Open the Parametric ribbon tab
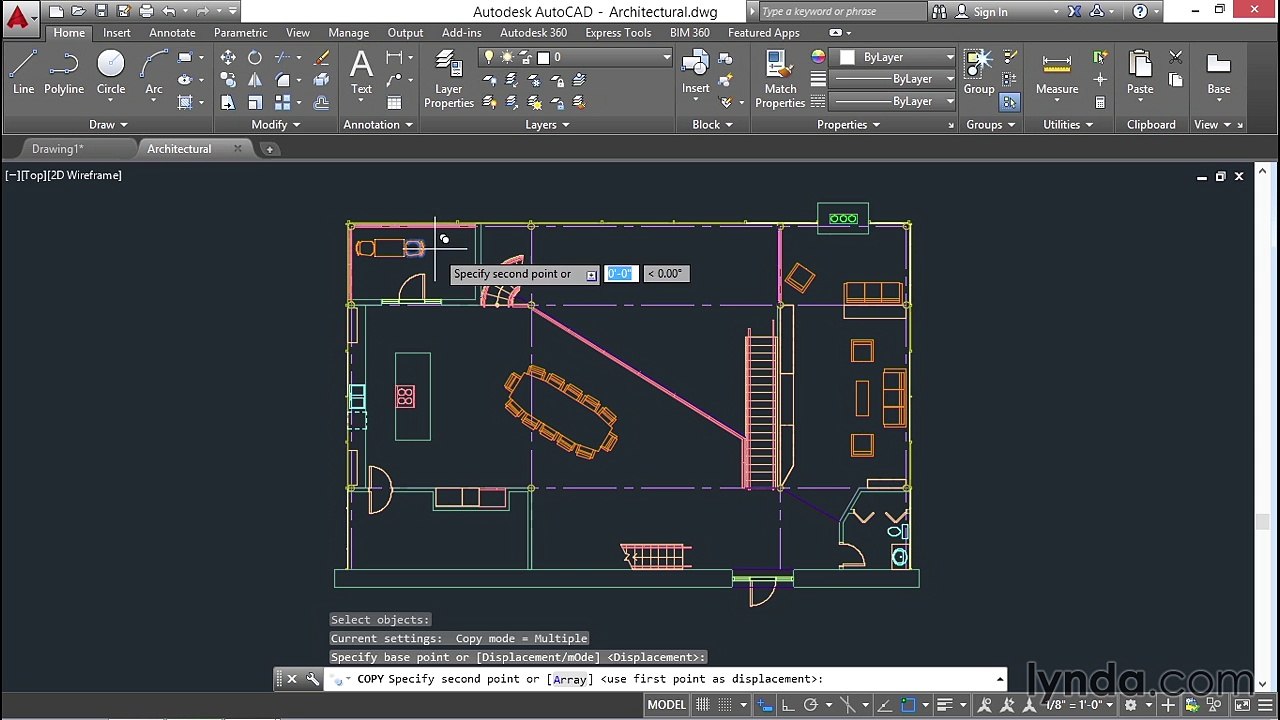Viewport: 1280px width, 720px height. [240, 33]
